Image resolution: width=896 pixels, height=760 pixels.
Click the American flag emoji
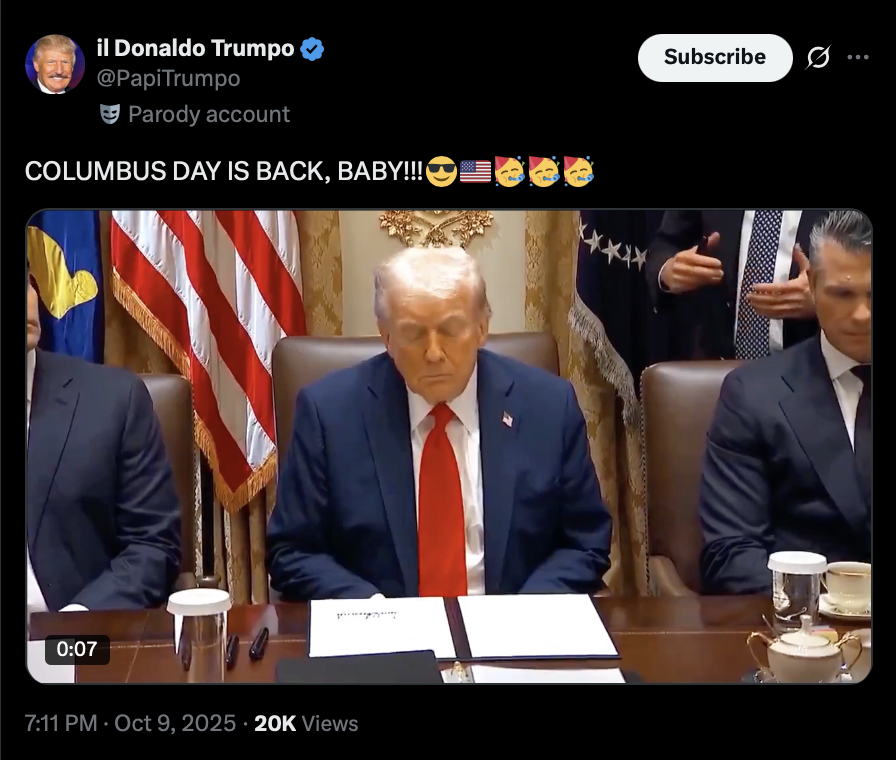[x=475, y=171]
